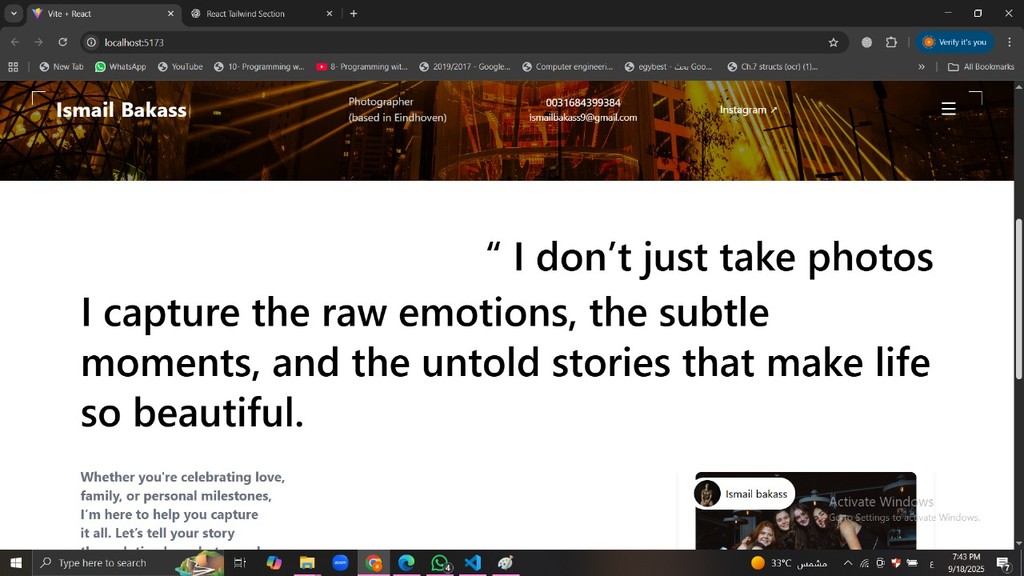Screen dimensions: 1024x576
Task: Open the All Bookmarks folder
Action: point(981,67)
